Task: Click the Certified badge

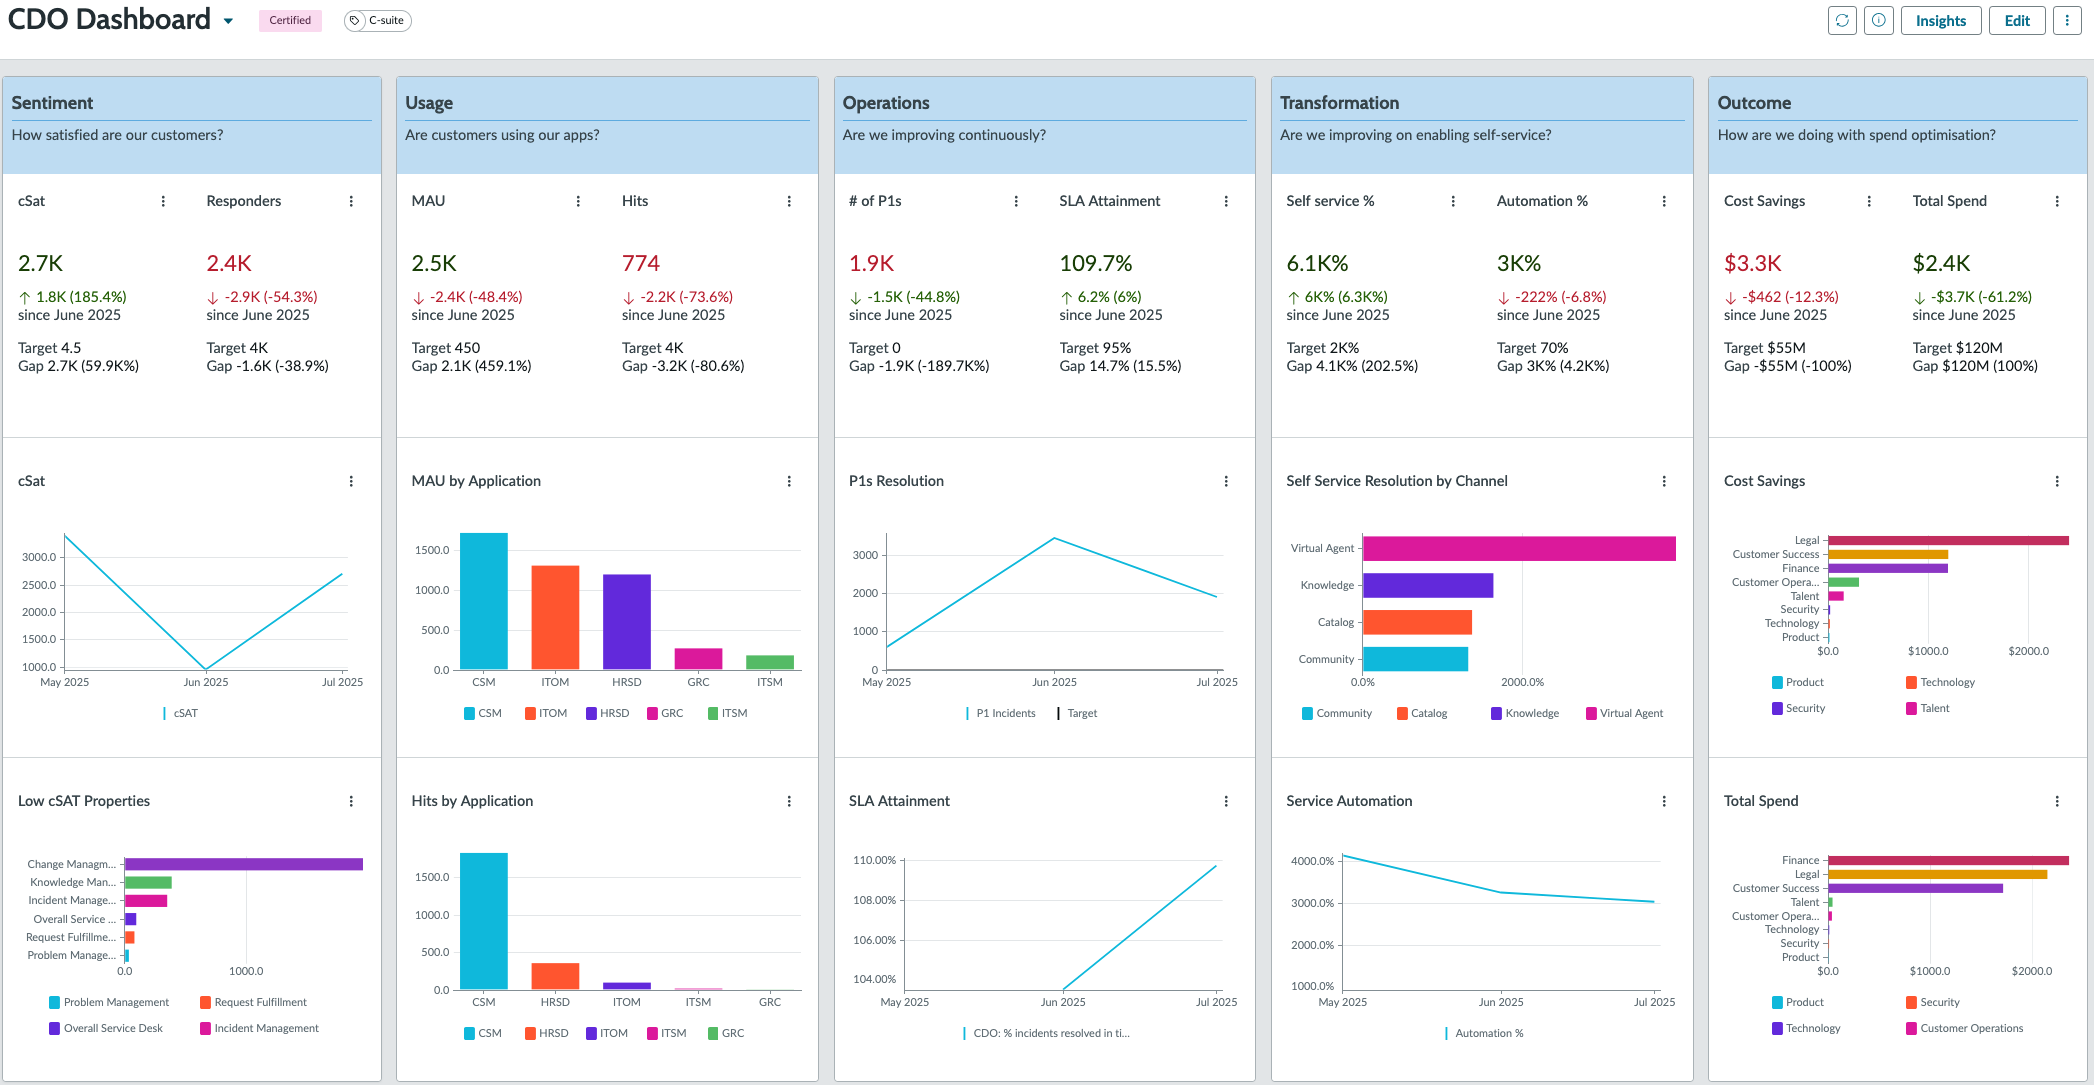Action: pyautogui.click(x=290, y=20)
